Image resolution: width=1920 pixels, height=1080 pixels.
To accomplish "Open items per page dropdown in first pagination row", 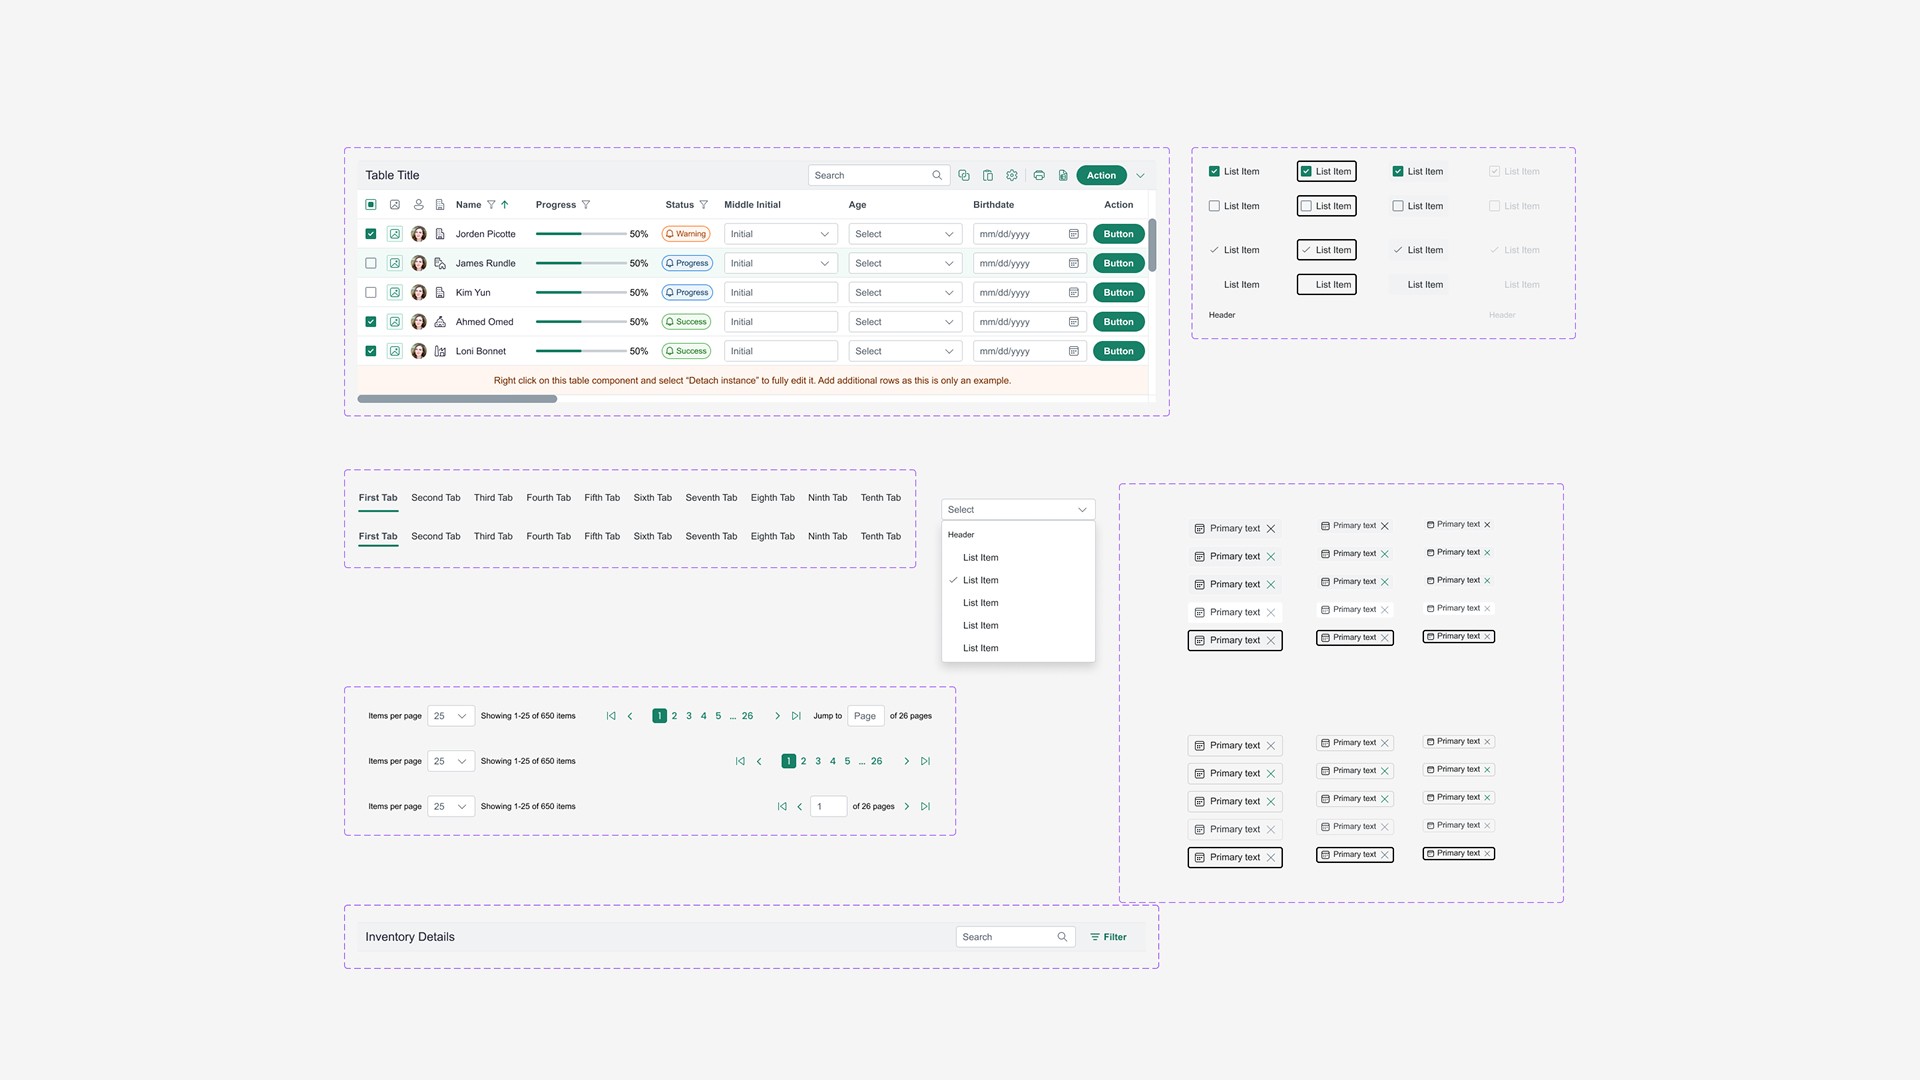I will point(450,716).
